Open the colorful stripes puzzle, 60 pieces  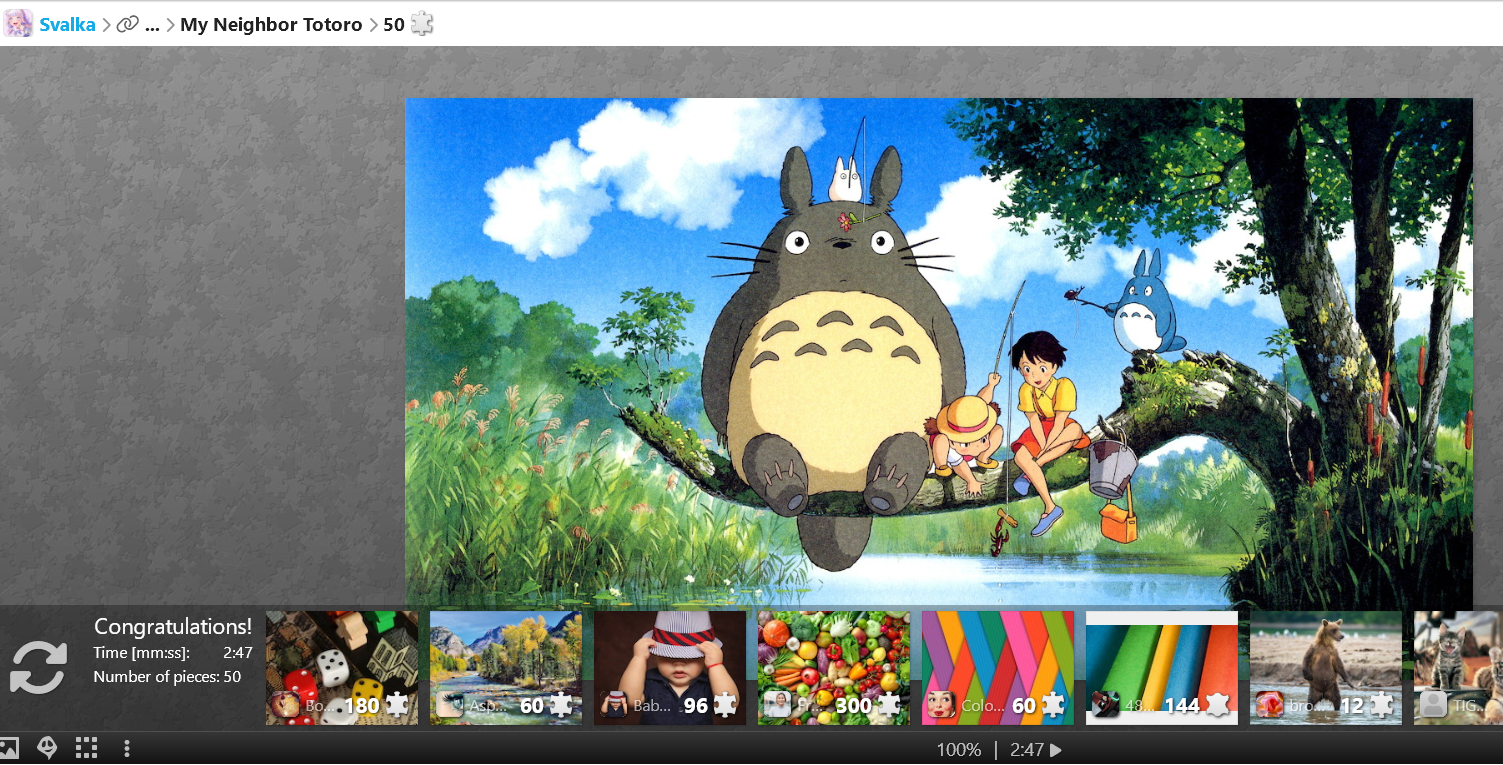998,668
